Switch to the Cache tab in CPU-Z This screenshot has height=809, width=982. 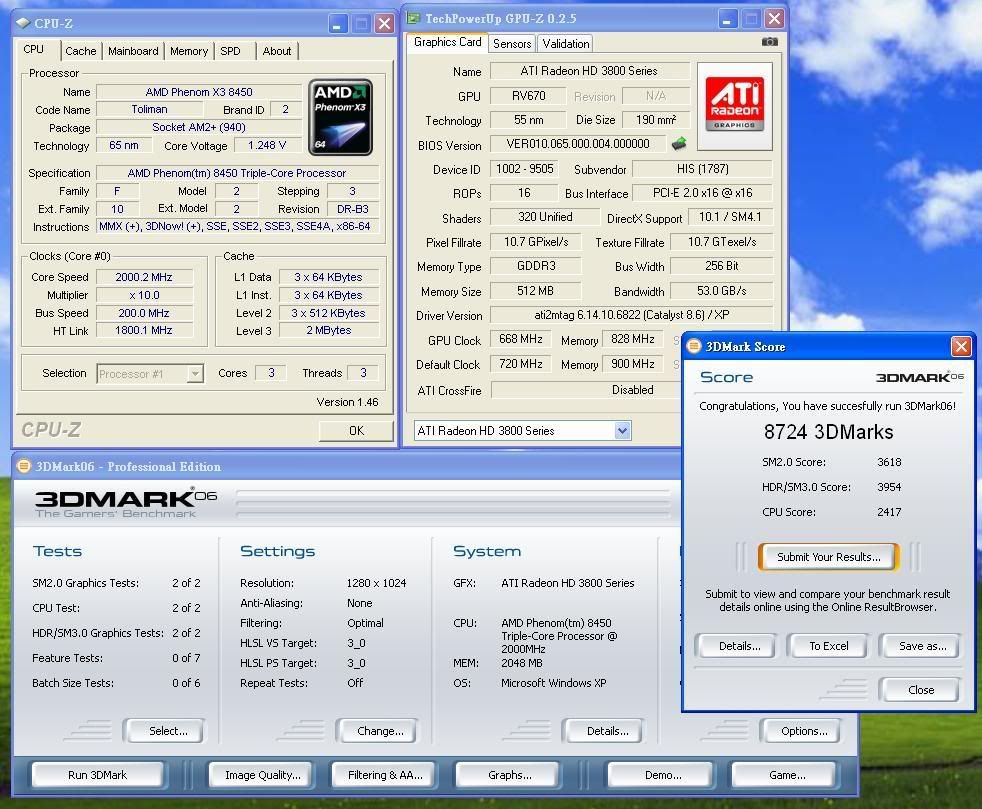click(x=81, y=51)
